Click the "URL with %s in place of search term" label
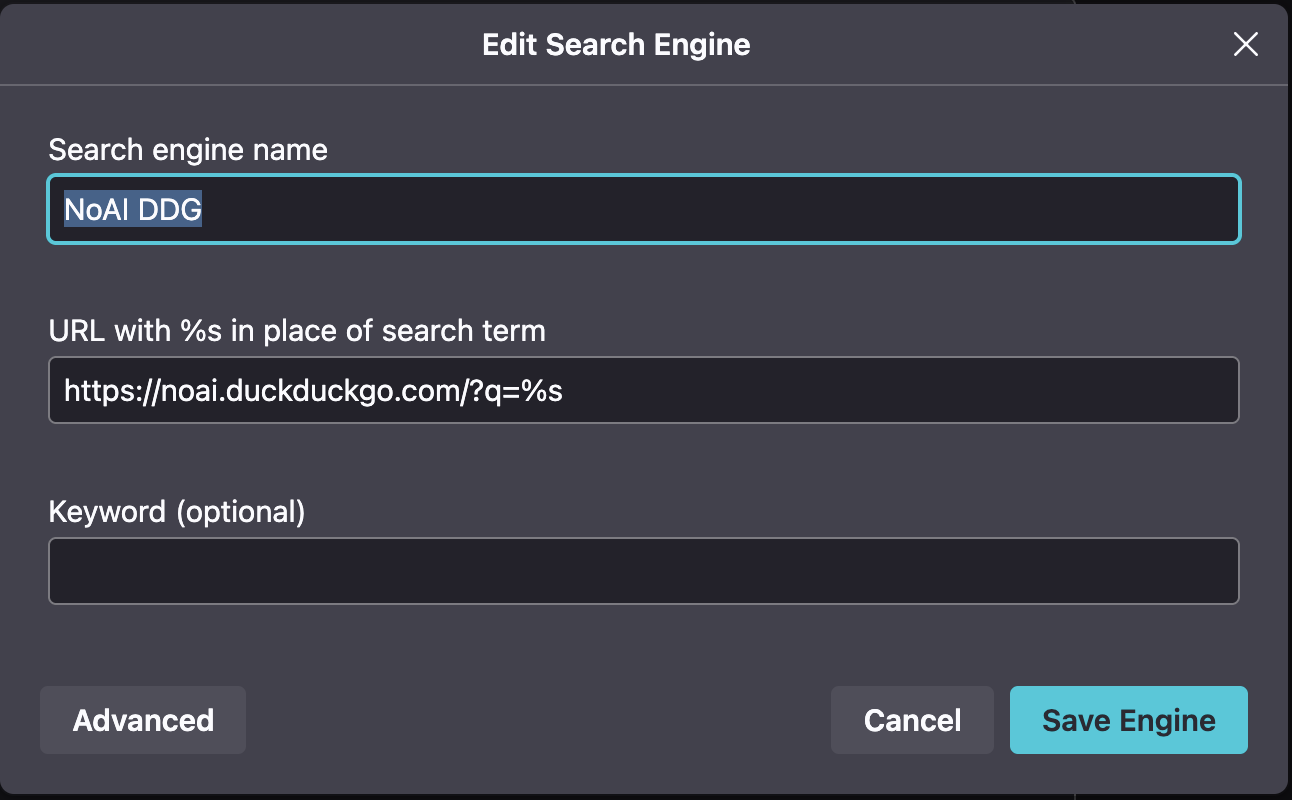1292x800 pixels. click(297, 331)
